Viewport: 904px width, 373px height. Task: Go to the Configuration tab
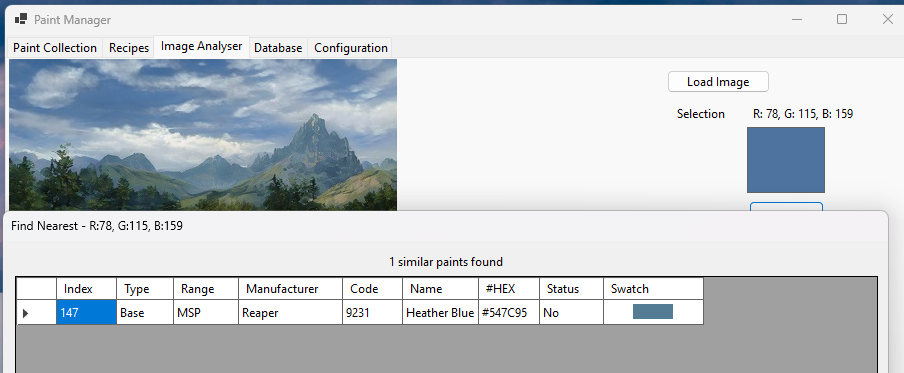[x=351, y=48]
